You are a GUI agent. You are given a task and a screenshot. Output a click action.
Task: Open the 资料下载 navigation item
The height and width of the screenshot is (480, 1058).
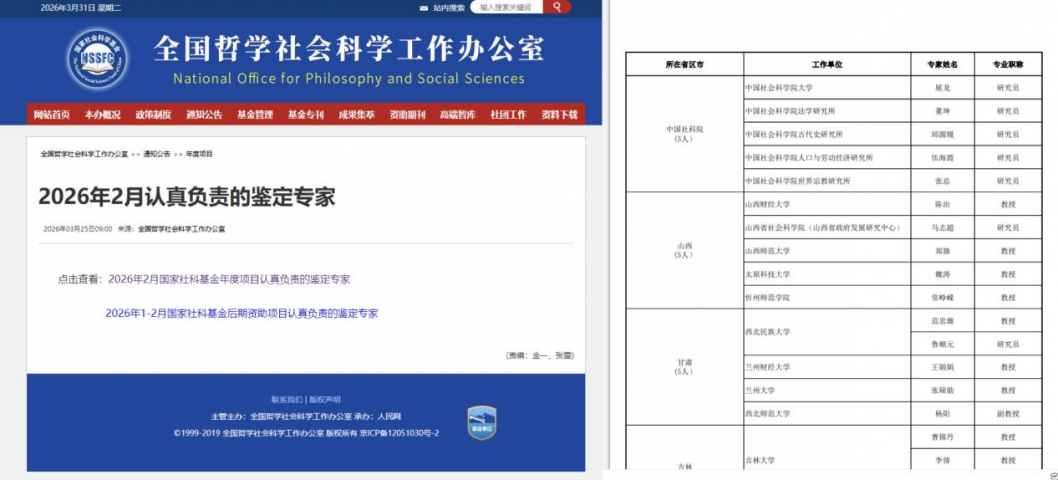pyautogui.click(x=559, y=115)
